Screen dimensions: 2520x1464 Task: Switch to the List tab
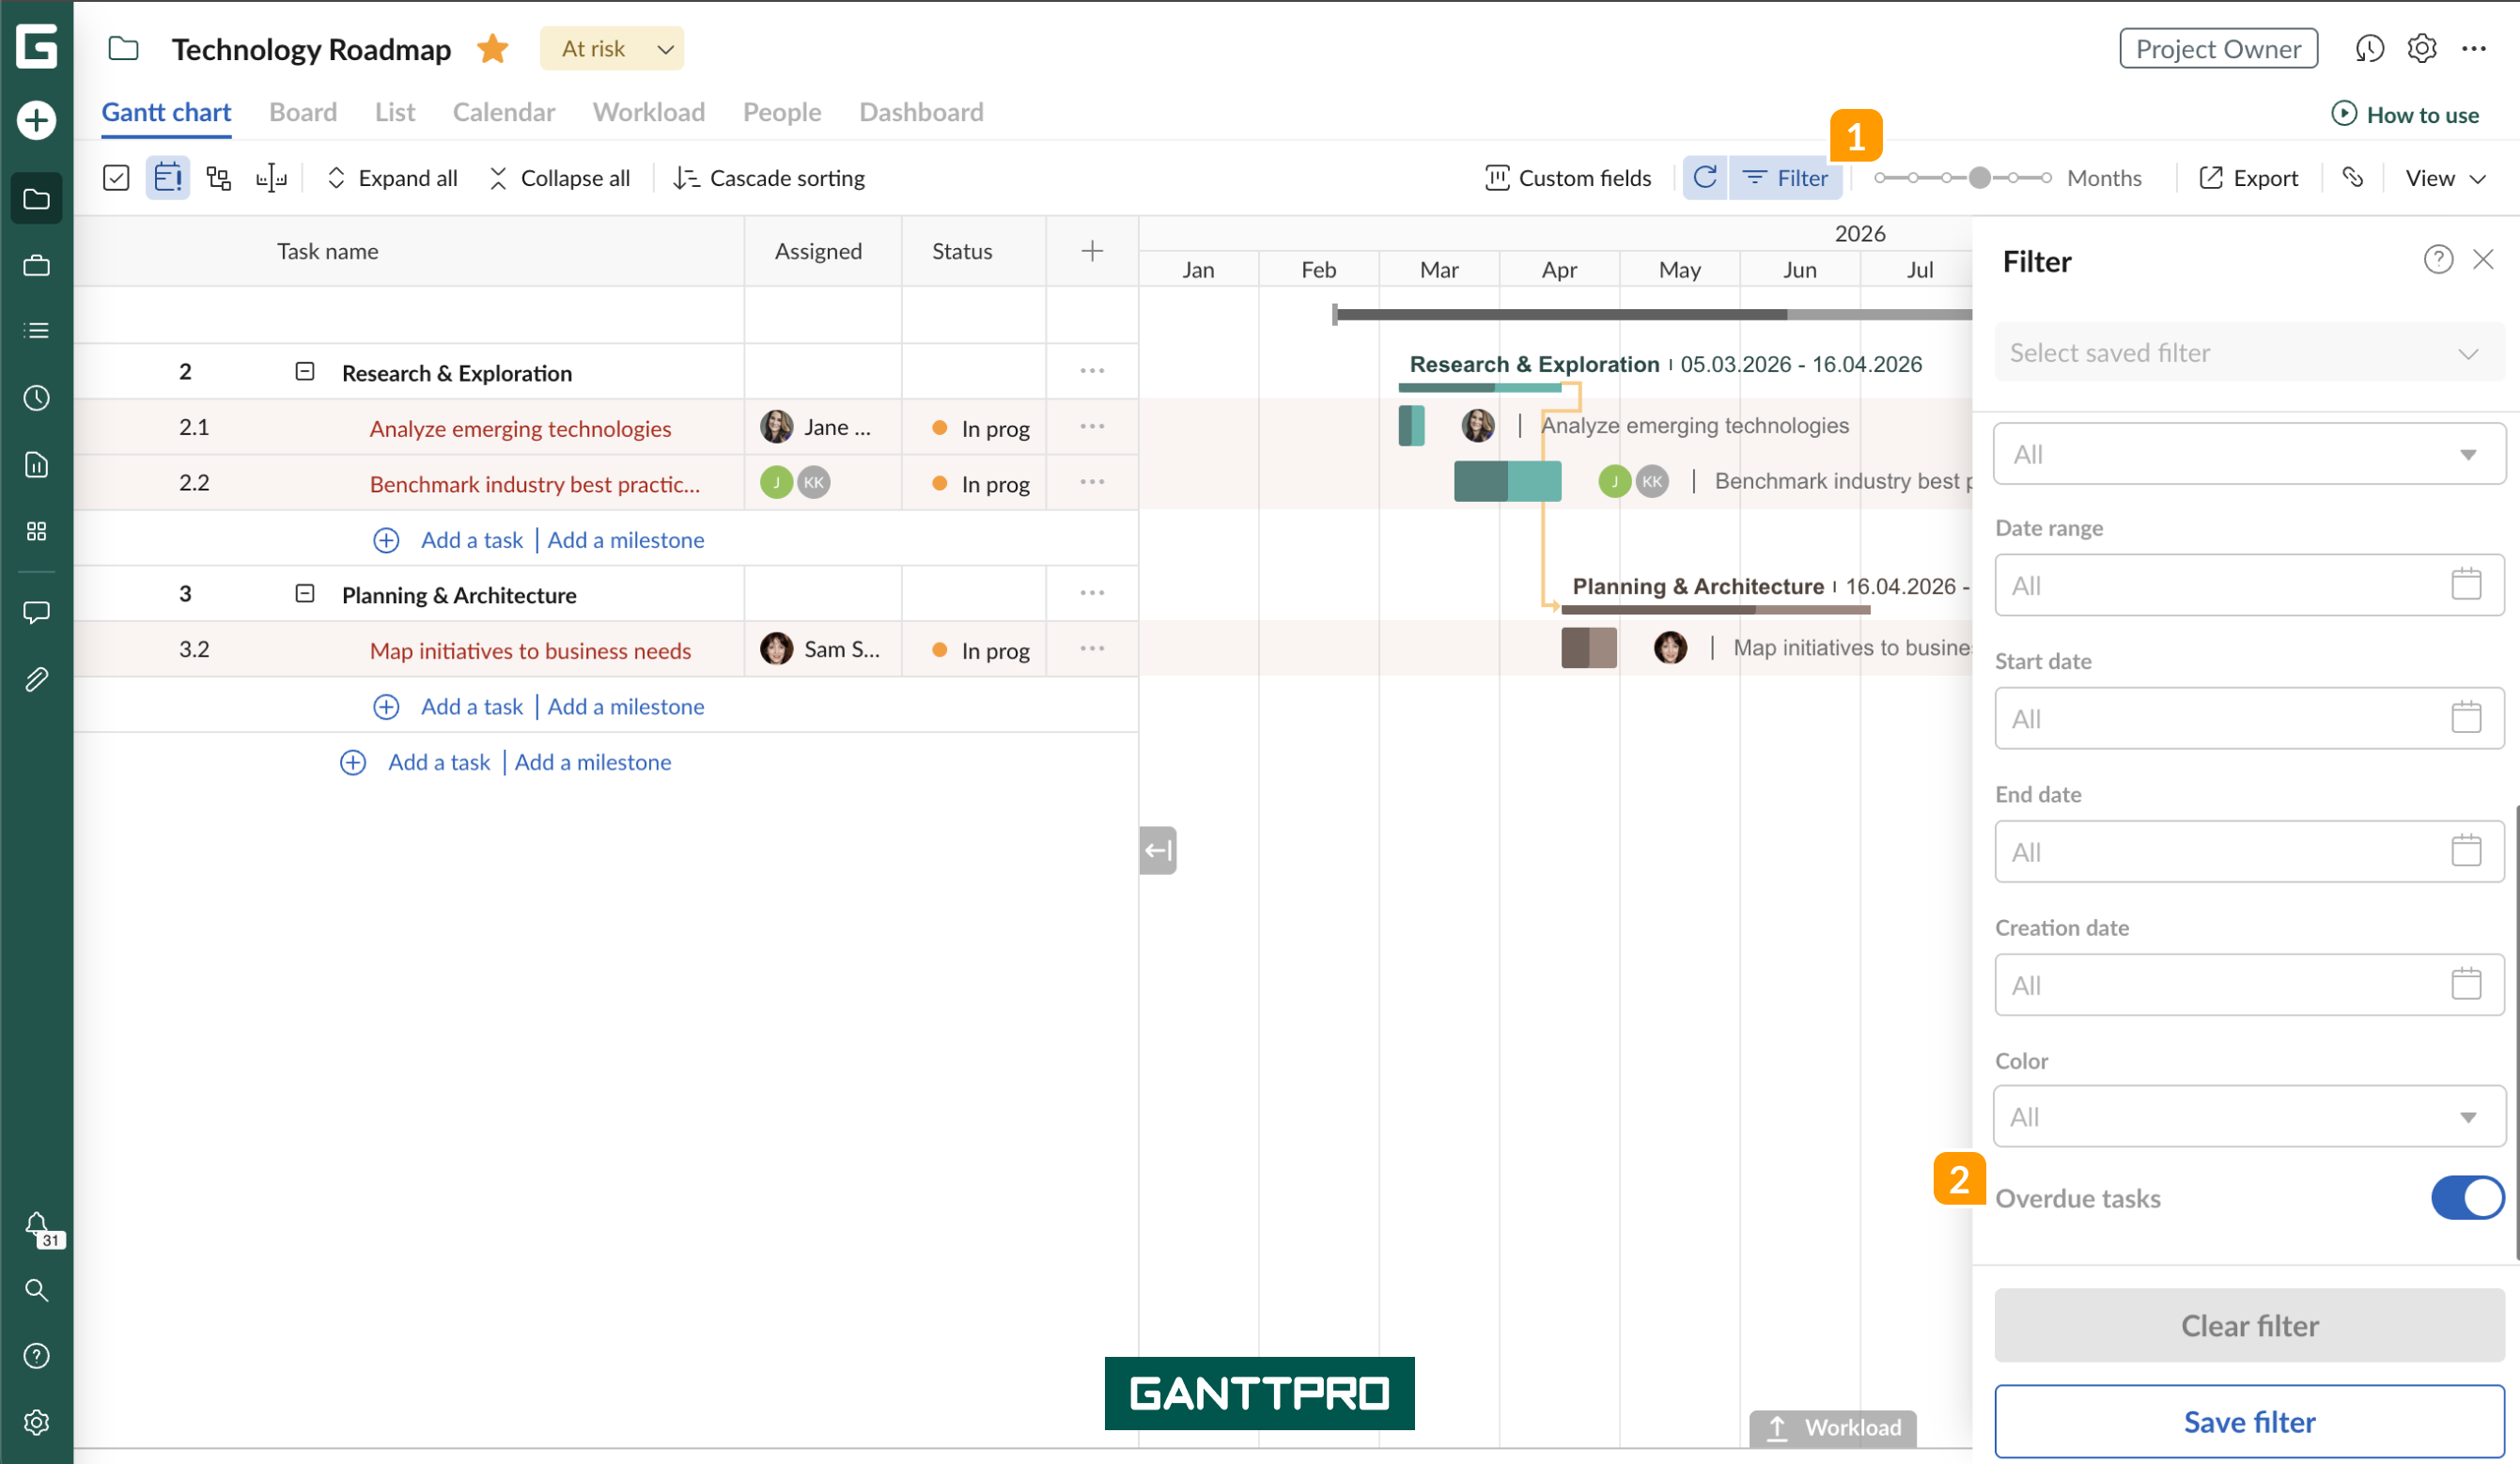point(395,112)
